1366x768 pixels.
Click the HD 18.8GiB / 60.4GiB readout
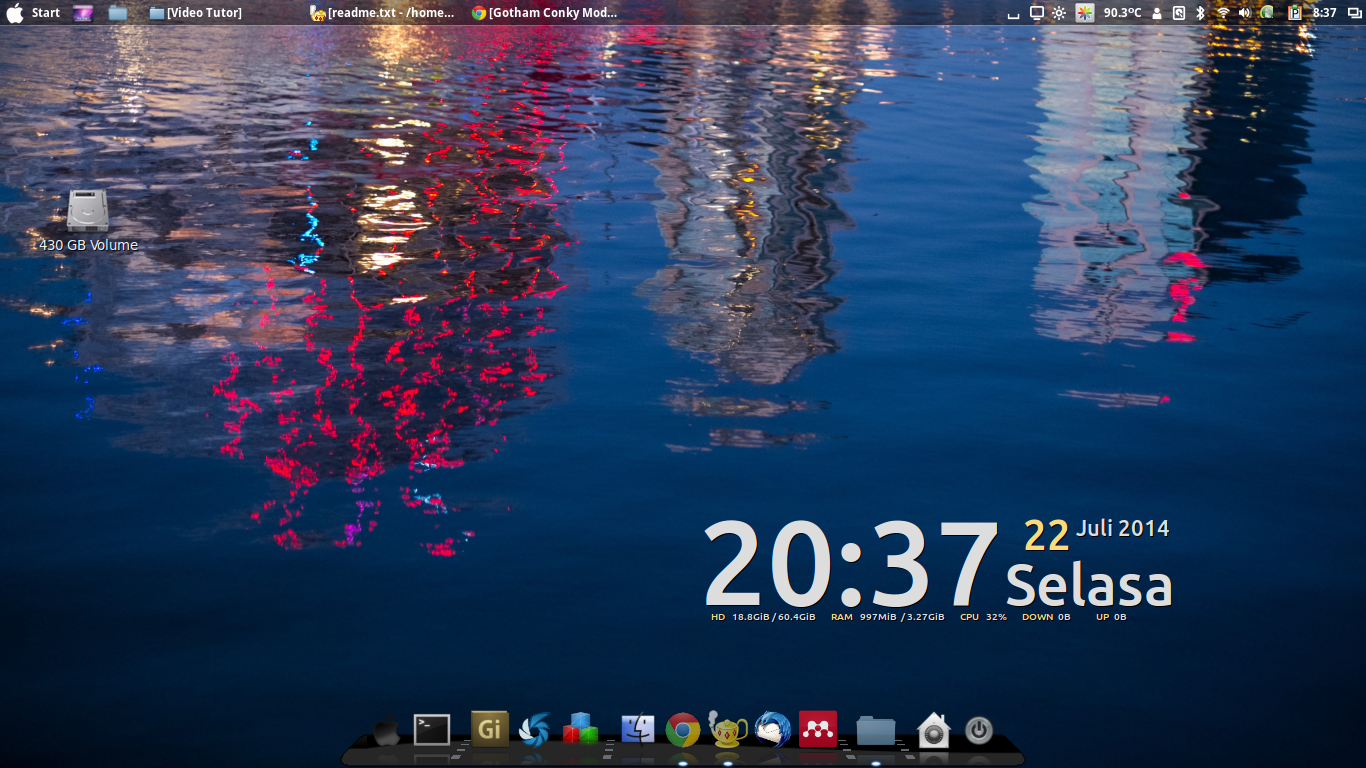pyautogui.click(x=763, y=617)
